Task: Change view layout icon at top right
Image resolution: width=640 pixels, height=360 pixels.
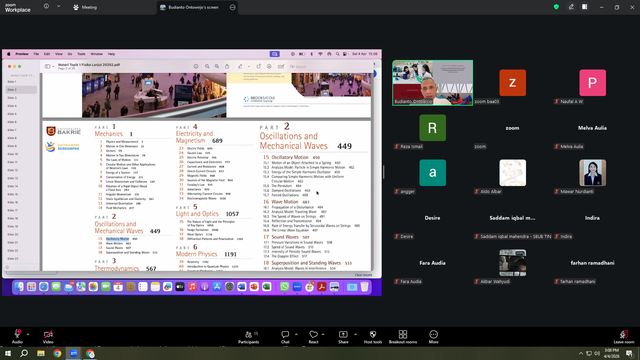Action: click(x=584, y=7)
